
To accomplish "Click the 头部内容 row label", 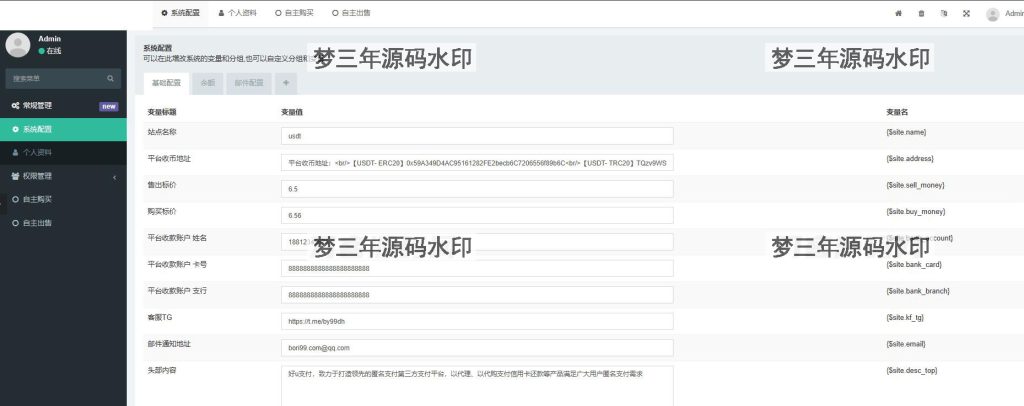I will [163, 370].
